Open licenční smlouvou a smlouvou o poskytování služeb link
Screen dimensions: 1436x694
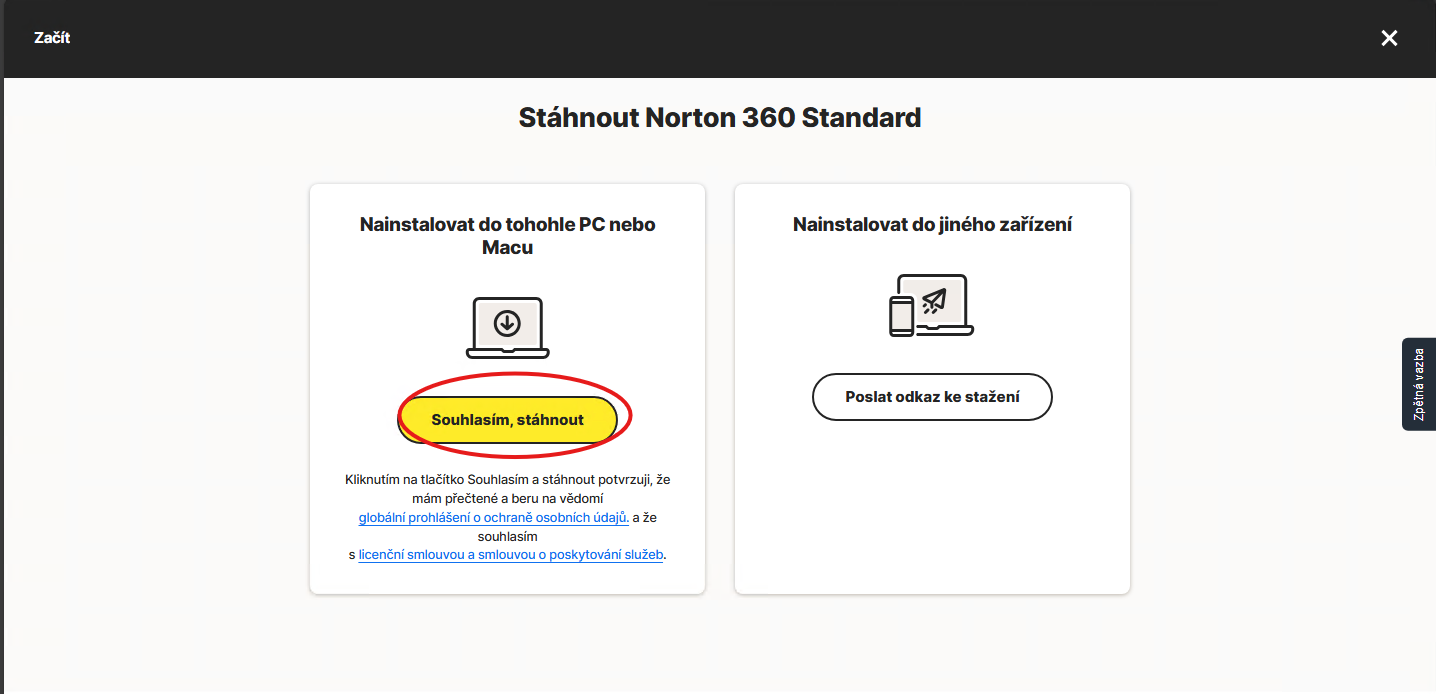click(x=511, y=554)
